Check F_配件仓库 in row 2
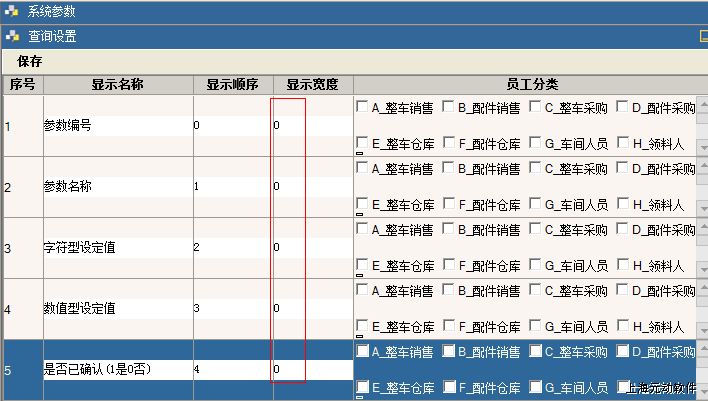 click(448, 205)
